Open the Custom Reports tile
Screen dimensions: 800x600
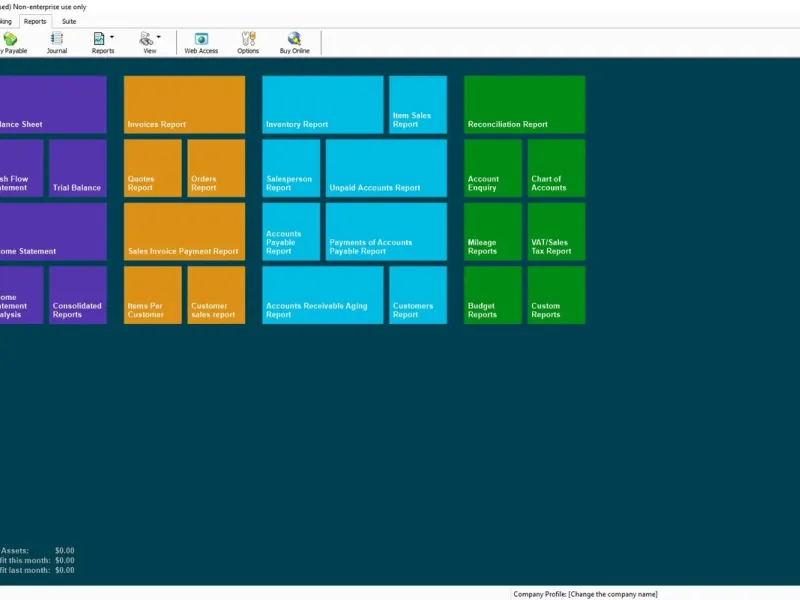coord(557,295)
